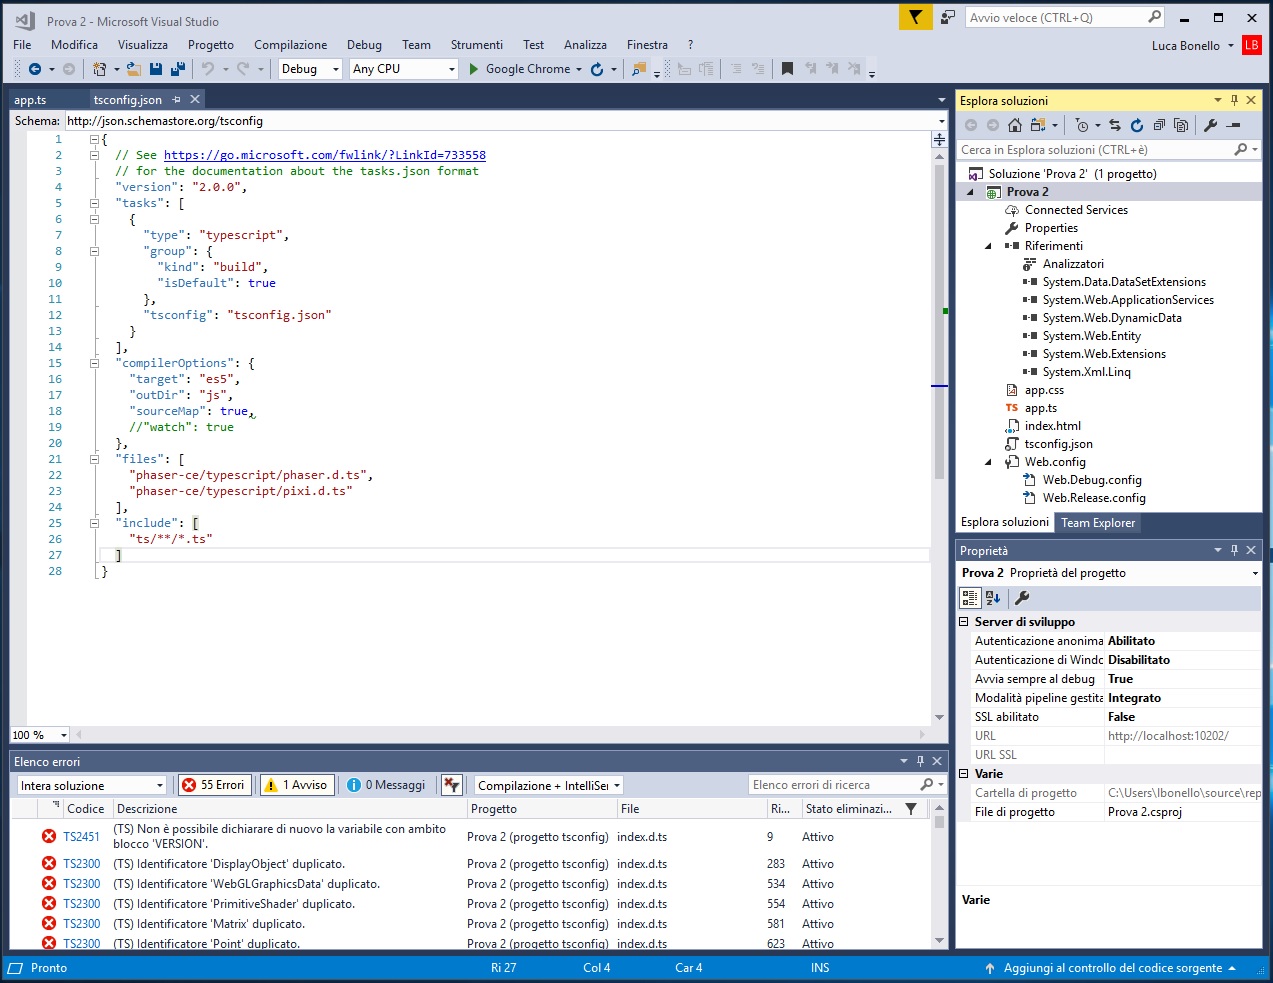Collapse the Server di sviluppo property group
This screenshot has width=1273, height=983.
(964, 622)
